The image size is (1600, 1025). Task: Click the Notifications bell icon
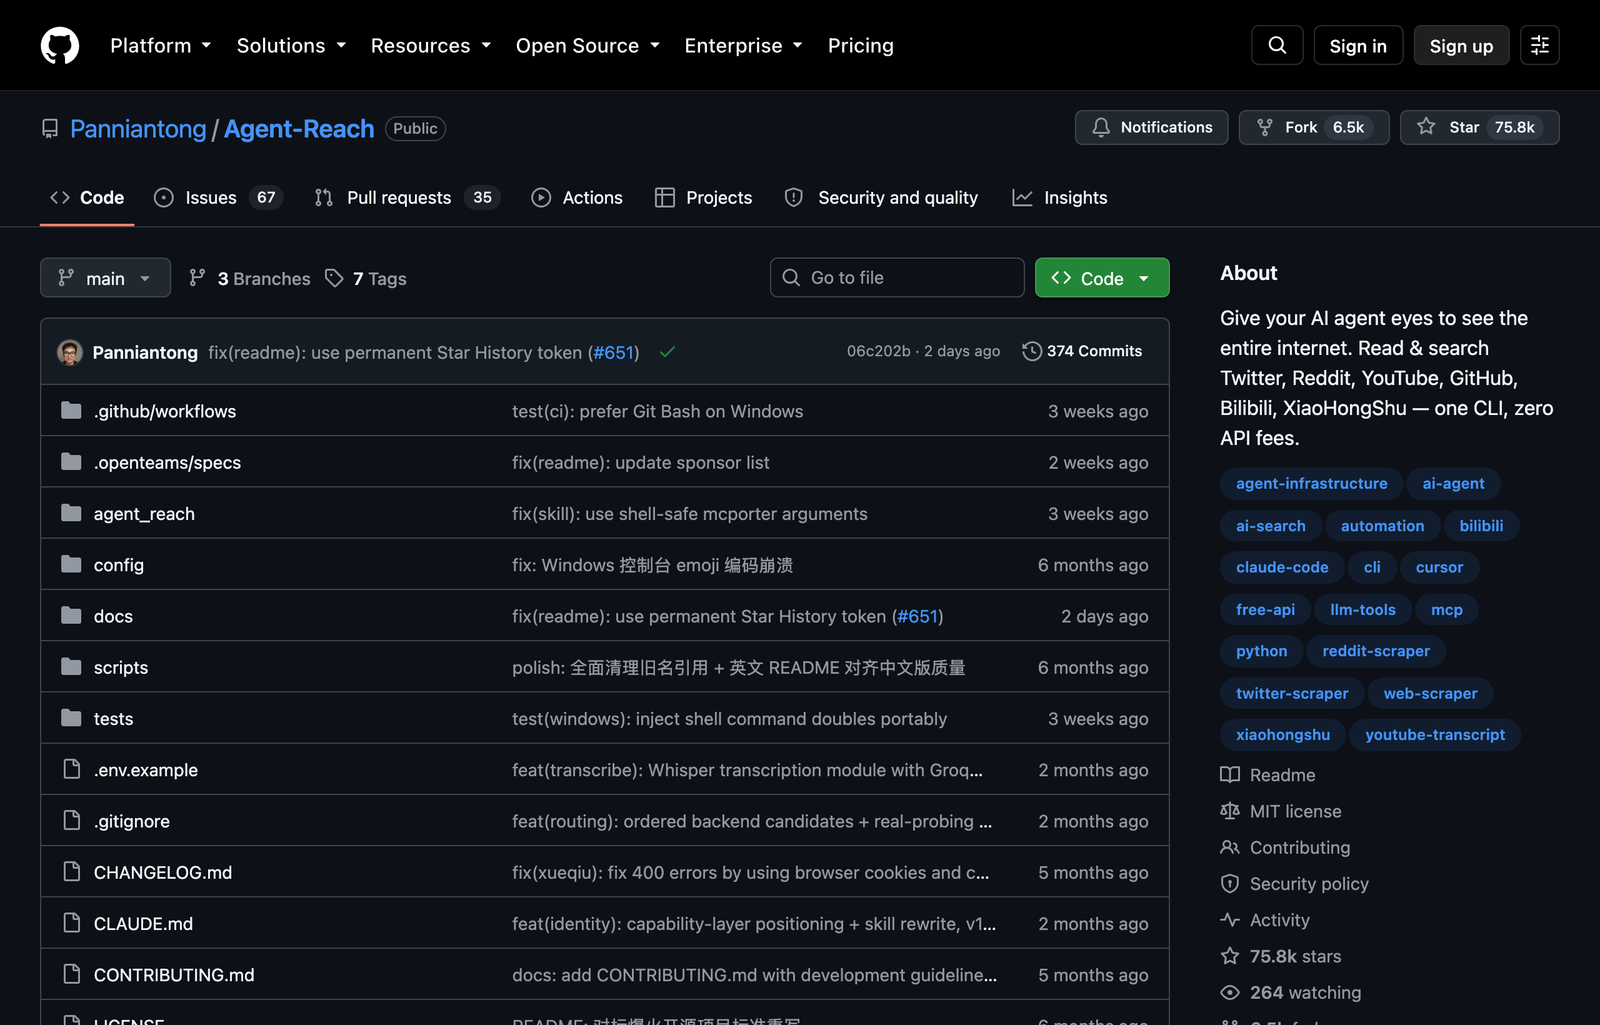(1101, 127)
